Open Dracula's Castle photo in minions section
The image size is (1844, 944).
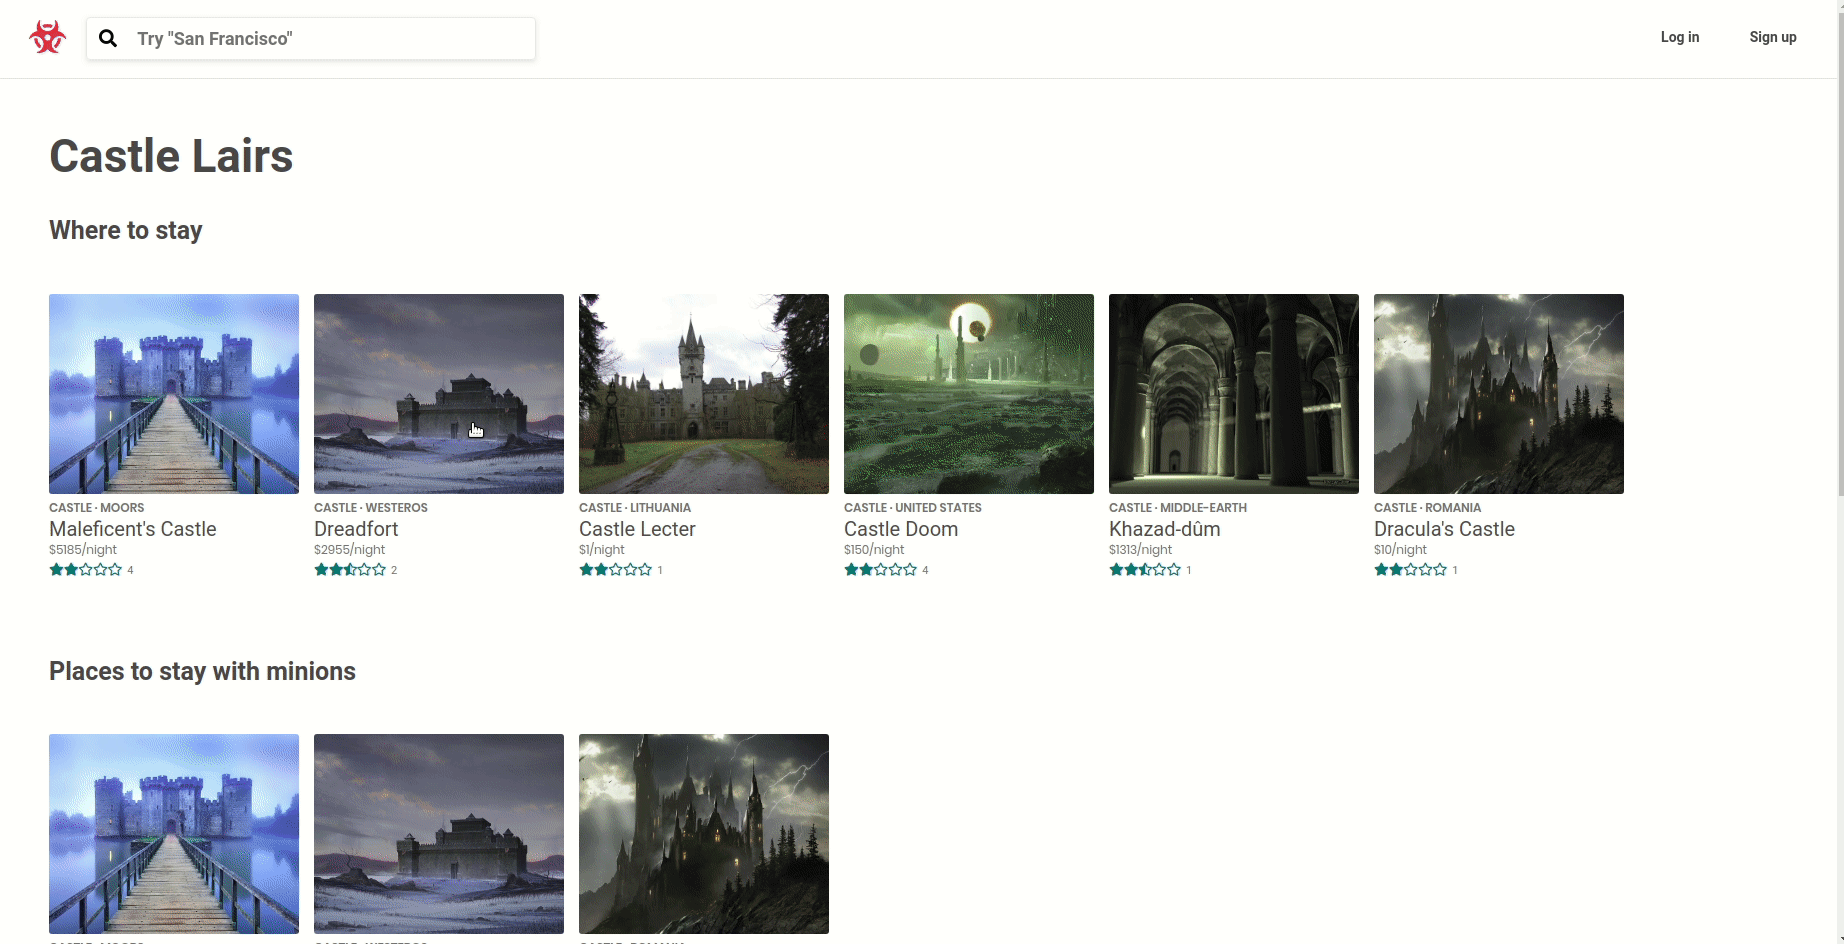704,834
